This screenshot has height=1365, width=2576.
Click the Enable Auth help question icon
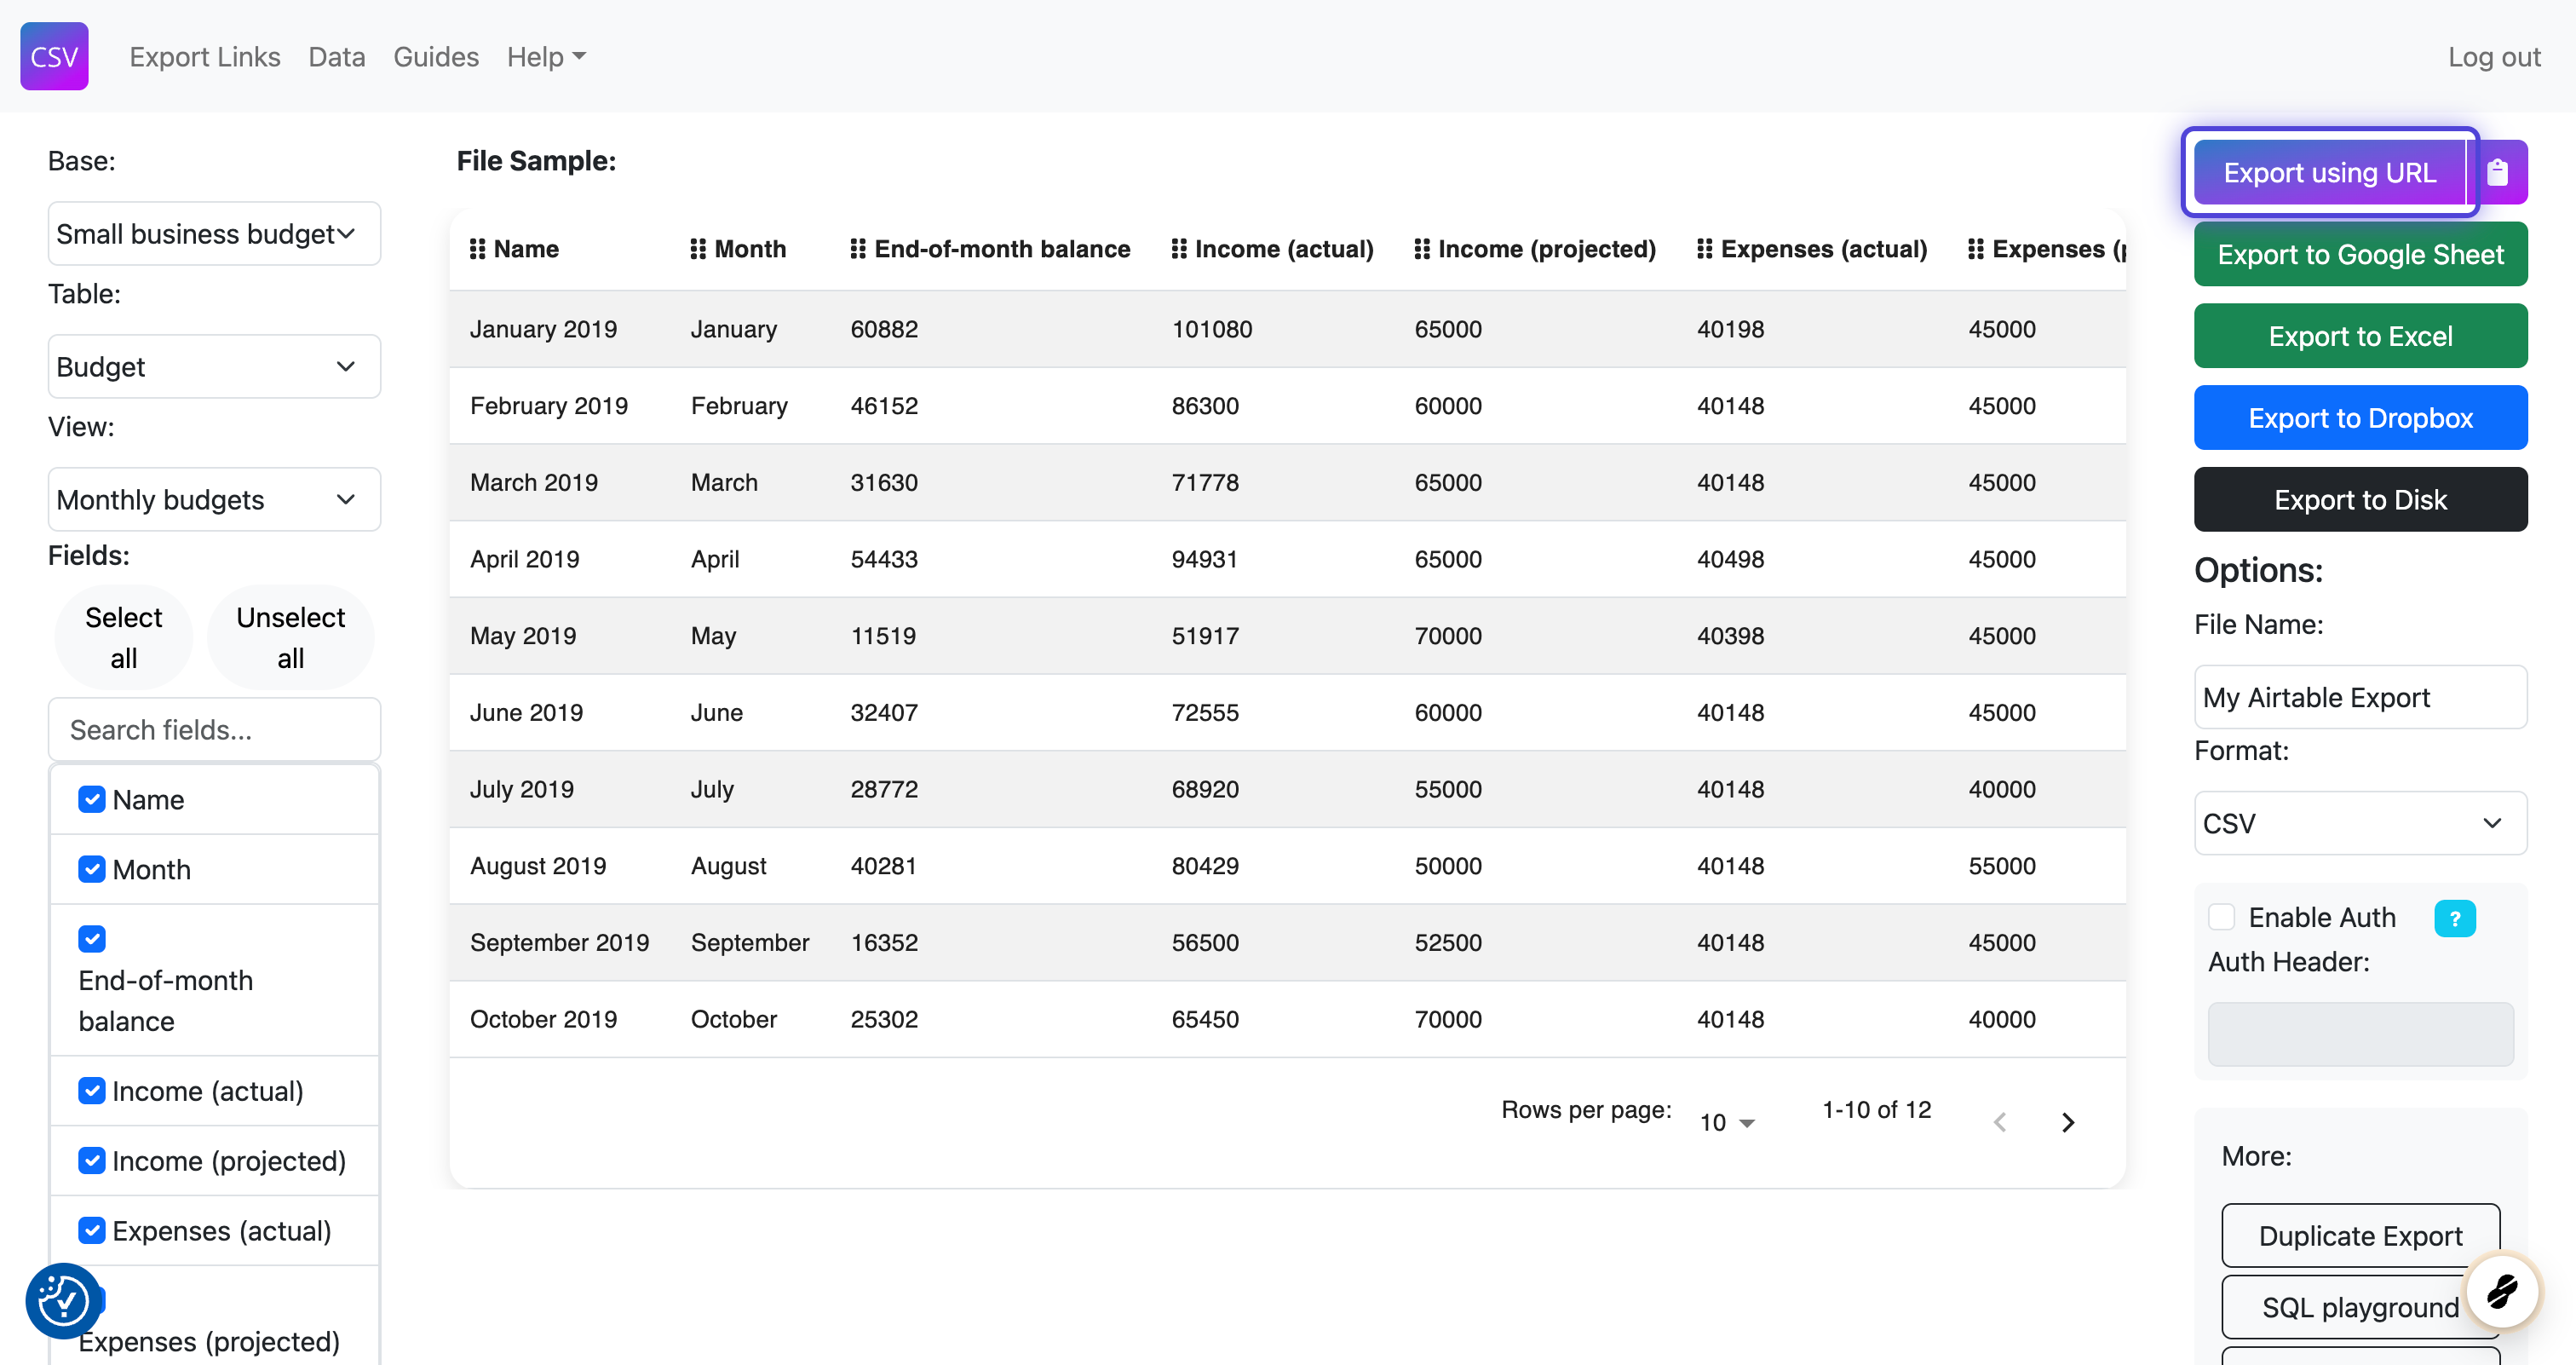[2454, 918]
